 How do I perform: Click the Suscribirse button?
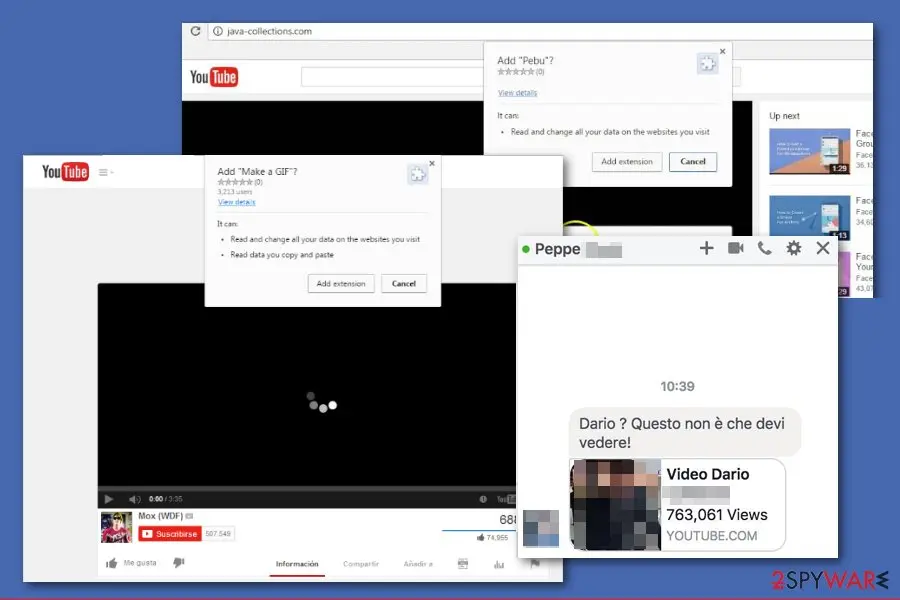tap(170, 534)
